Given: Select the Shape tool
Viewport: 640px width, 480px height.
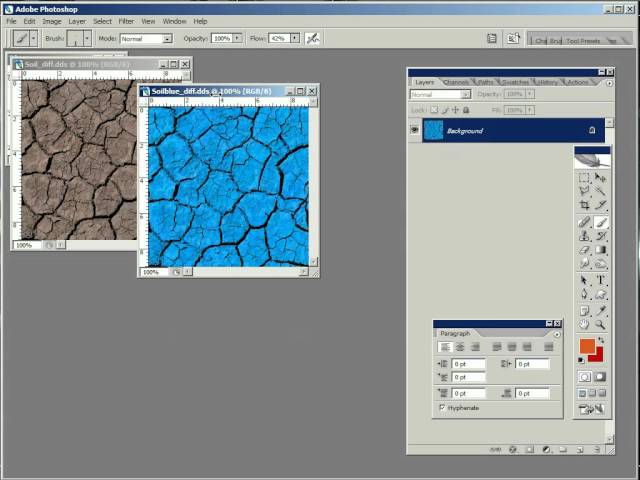Looking at the screenshot, I should click(600, 294).
